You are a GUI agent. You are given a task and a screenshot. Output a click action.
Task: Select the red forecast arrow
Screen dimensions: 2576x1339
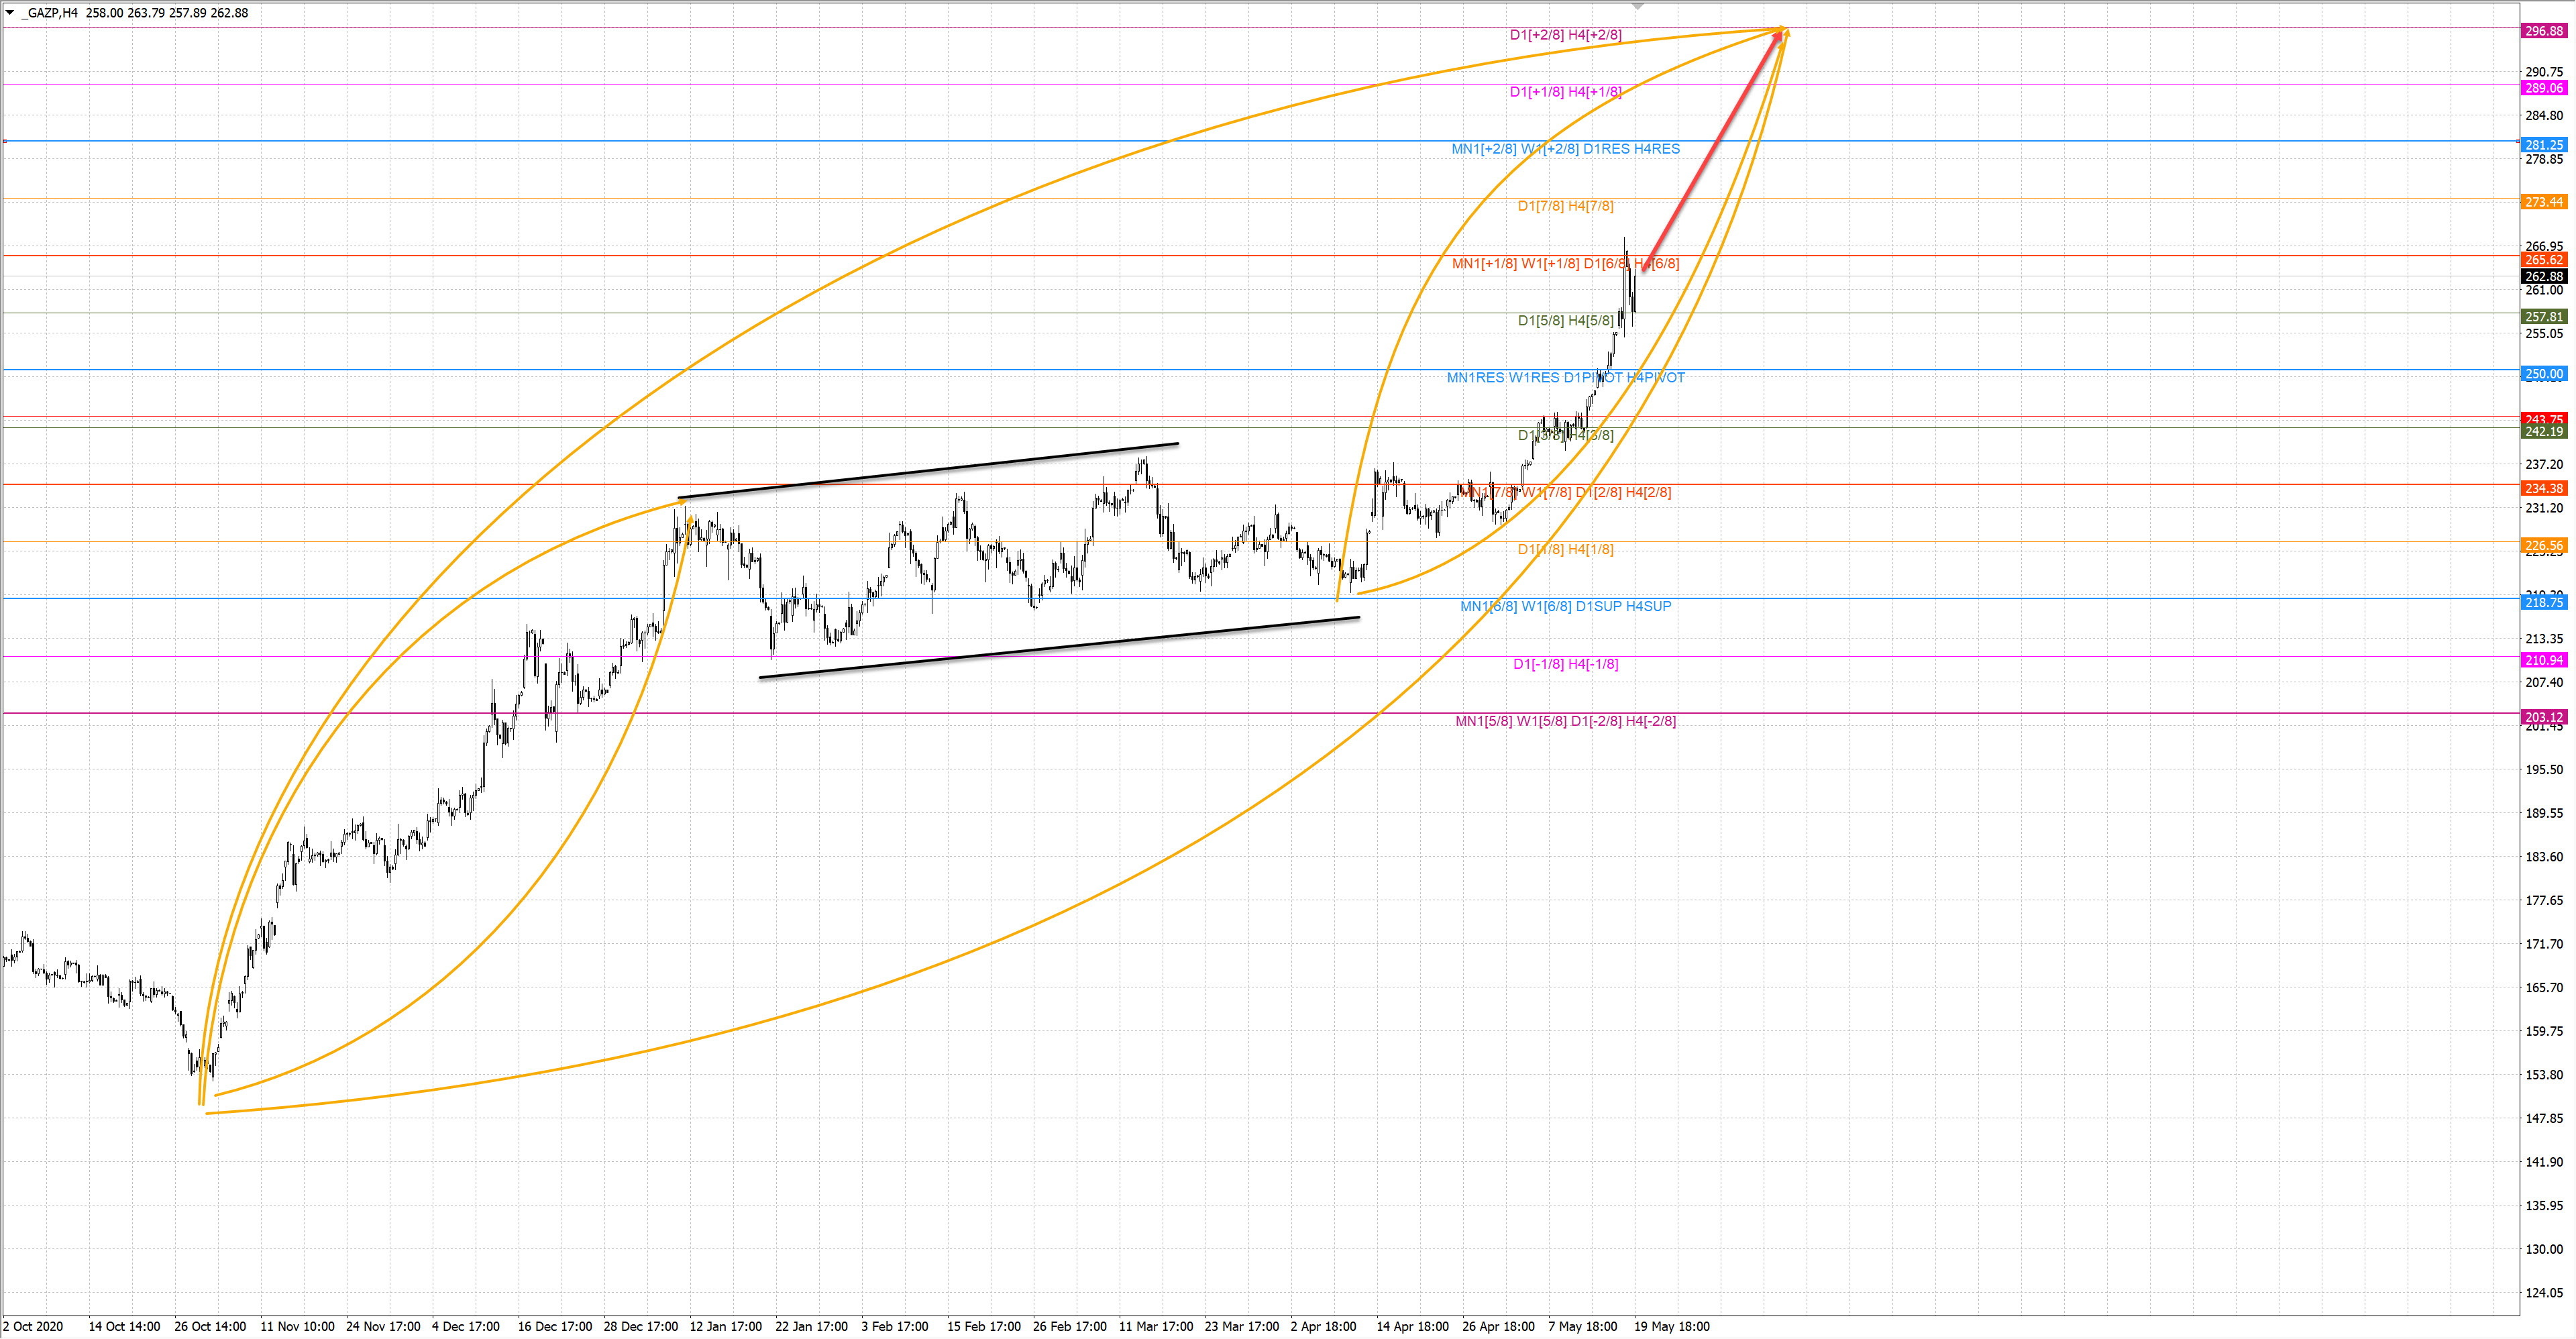tap(1712, 150)
